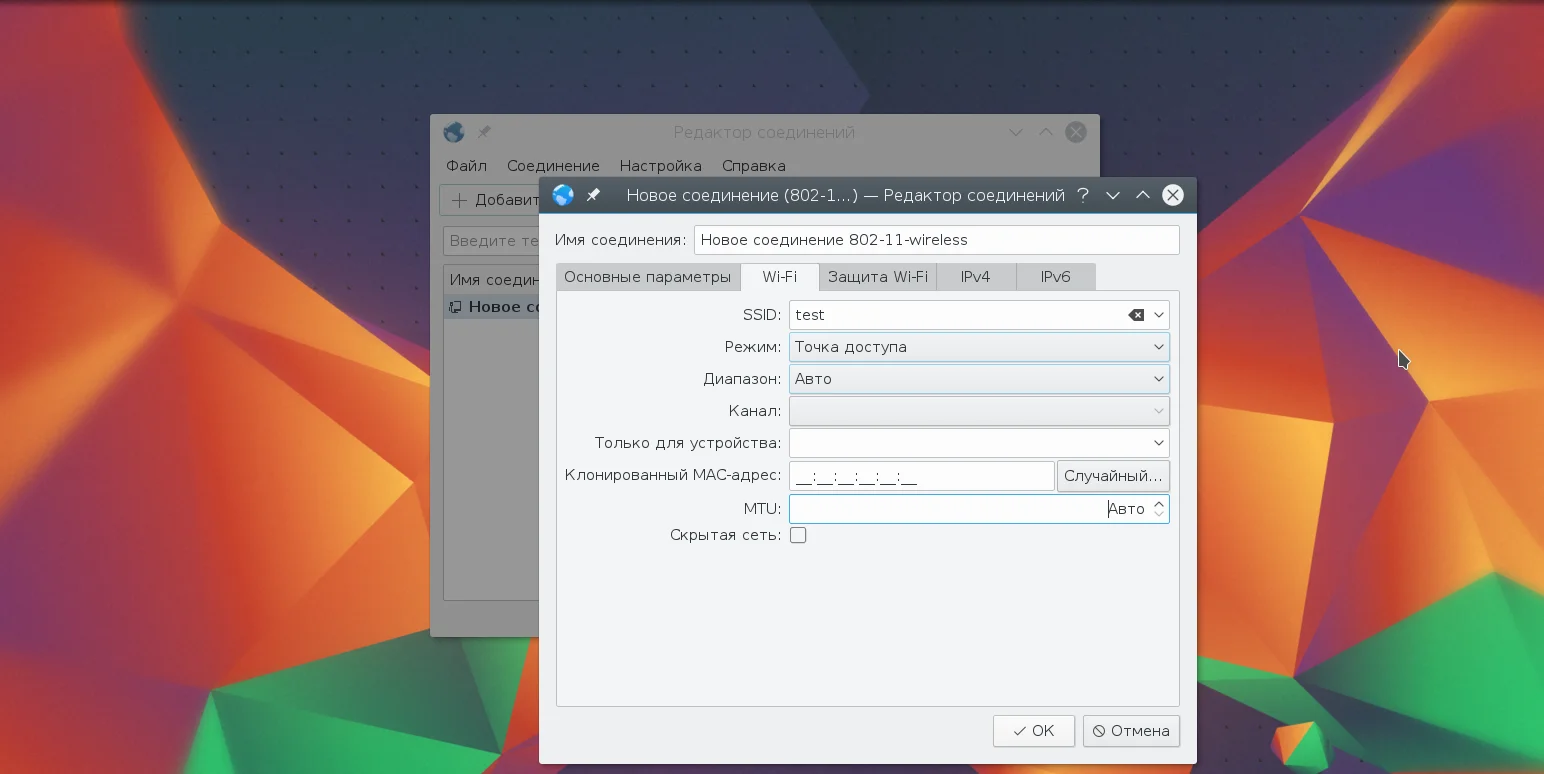Enable the Скрытая сеть checkbox
Viewport: 1544px width, 774px height.
click(x=798, y=535)
